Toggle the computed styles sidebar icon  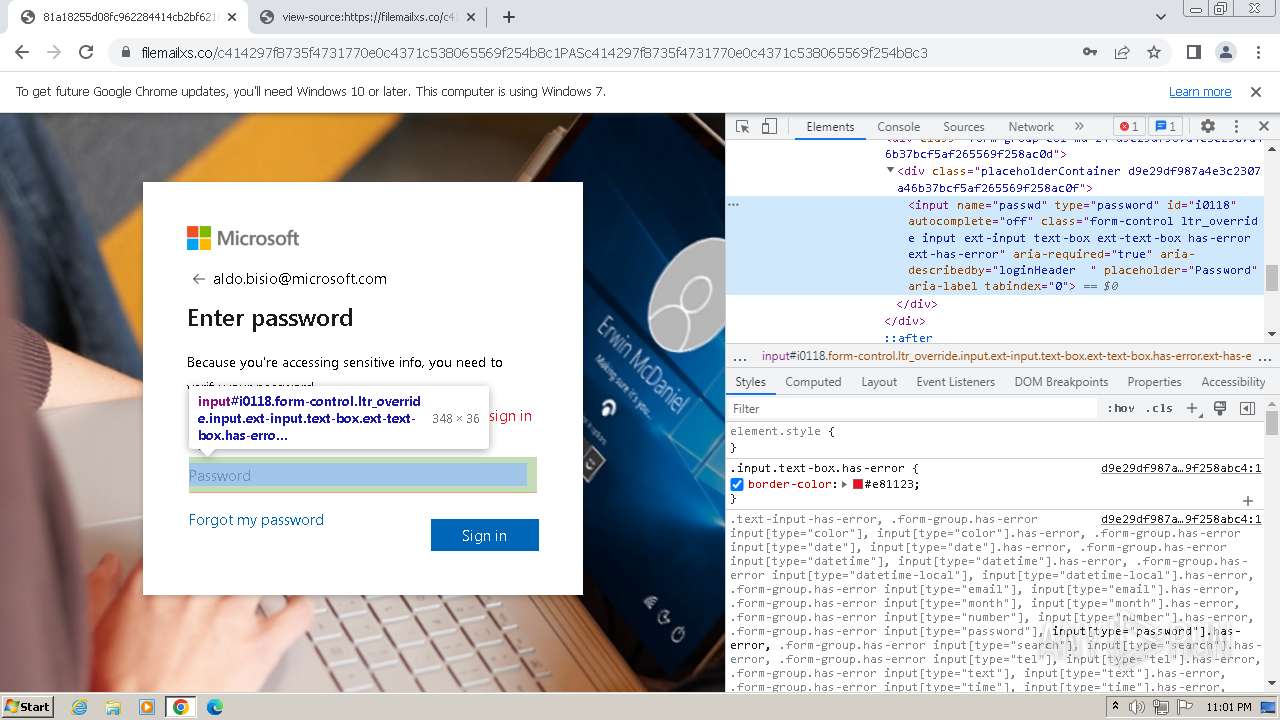coord(1247,409)
